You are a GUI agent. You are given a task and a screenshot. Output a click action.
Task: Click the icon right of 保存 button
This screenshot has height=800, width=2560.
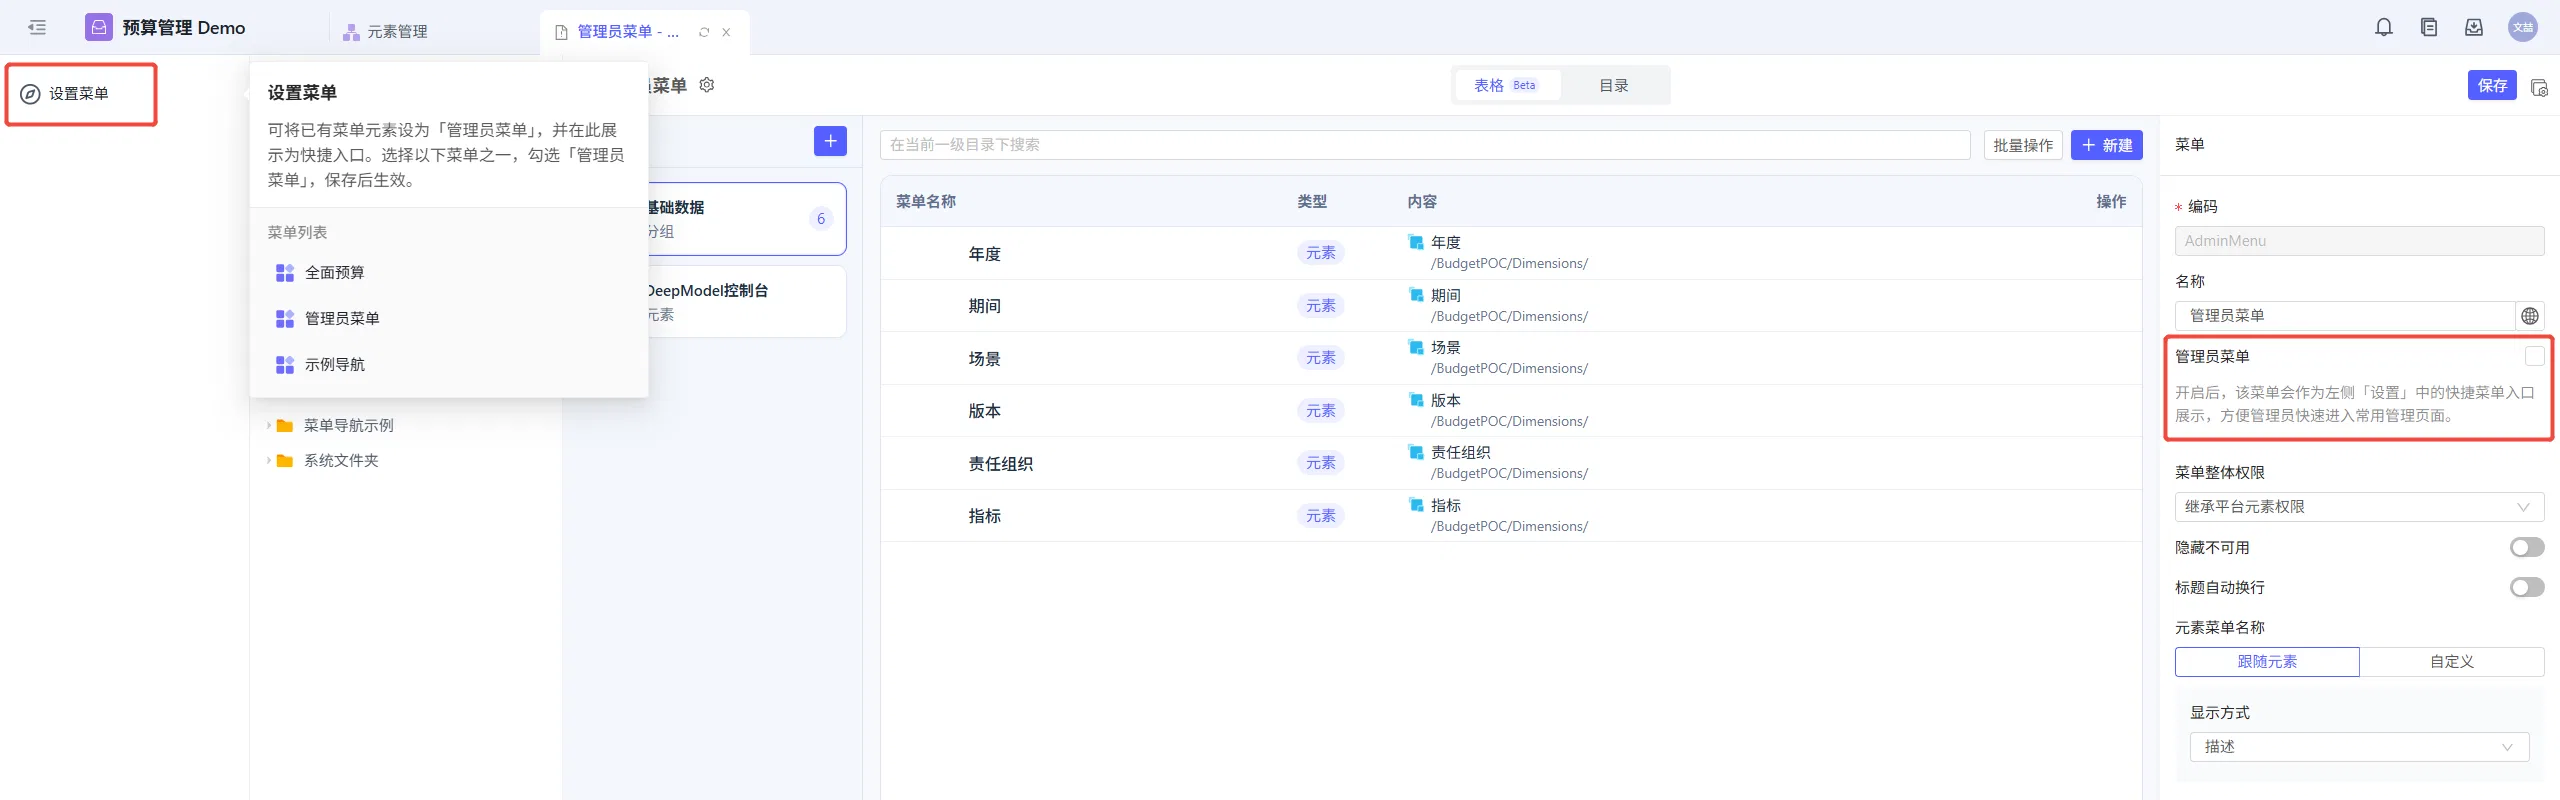[x=2539, y=87]
